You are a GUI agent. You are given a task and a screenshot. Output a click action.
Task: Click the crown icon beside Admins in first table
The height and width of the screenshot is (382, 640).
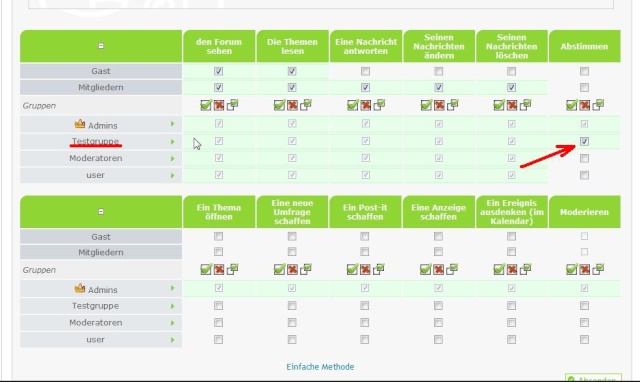click(80, 124)
